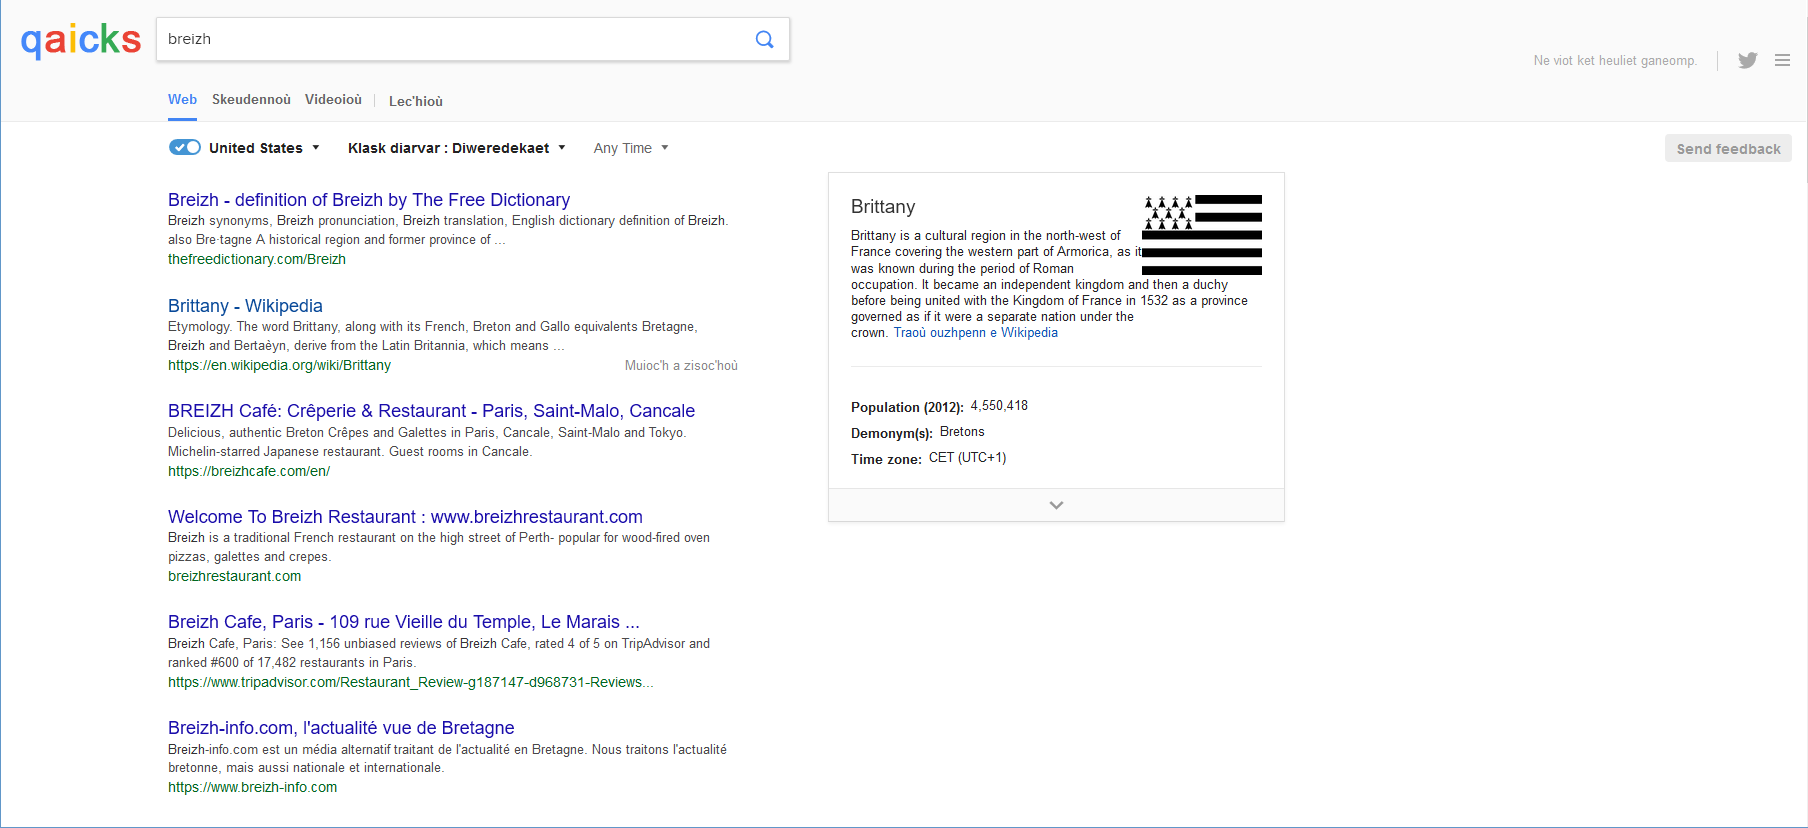This screenshot has height=828, width=1808.
Task: Open the Twitter bird icon
Action: (x=1747, y=60)
